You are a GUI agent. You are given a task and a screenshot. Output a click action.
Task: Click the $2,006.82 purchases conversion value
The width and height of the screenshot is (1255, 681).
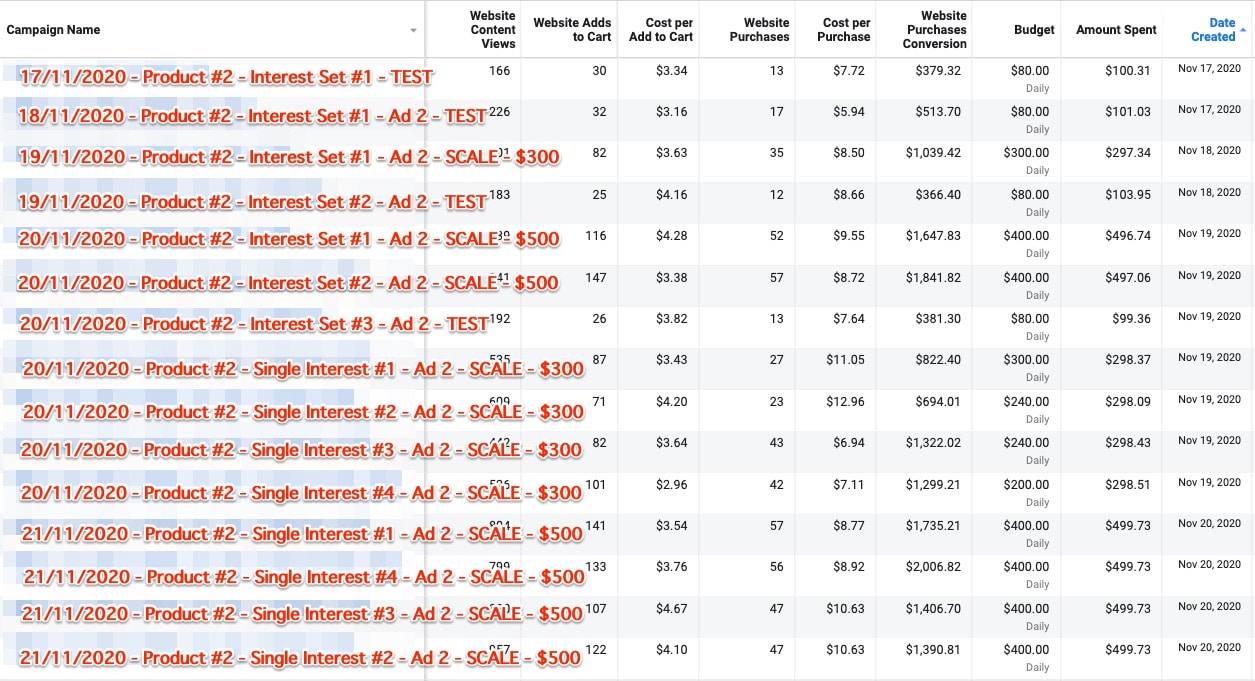click(933, 567)
